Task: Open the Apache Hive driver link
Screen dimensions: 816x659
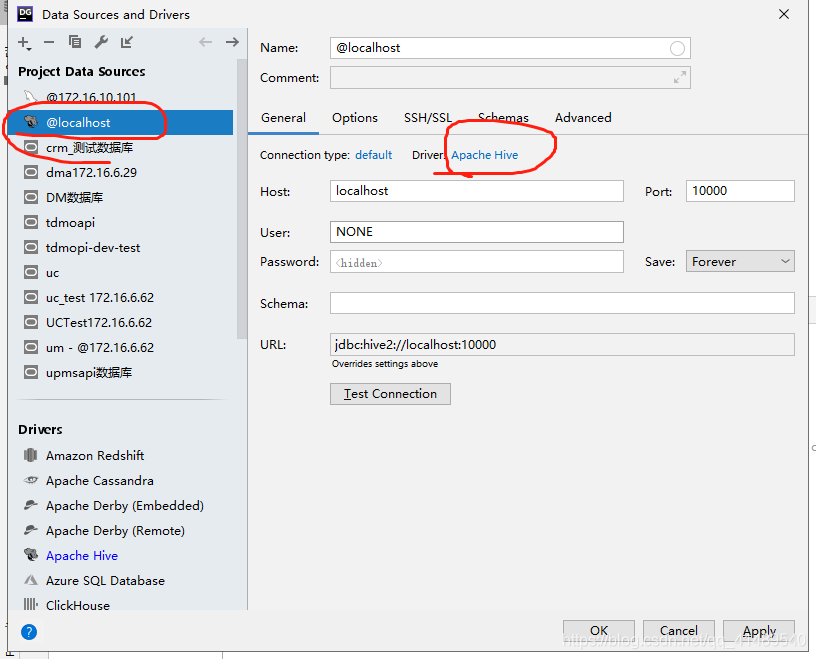Action: tap(484, 155)
